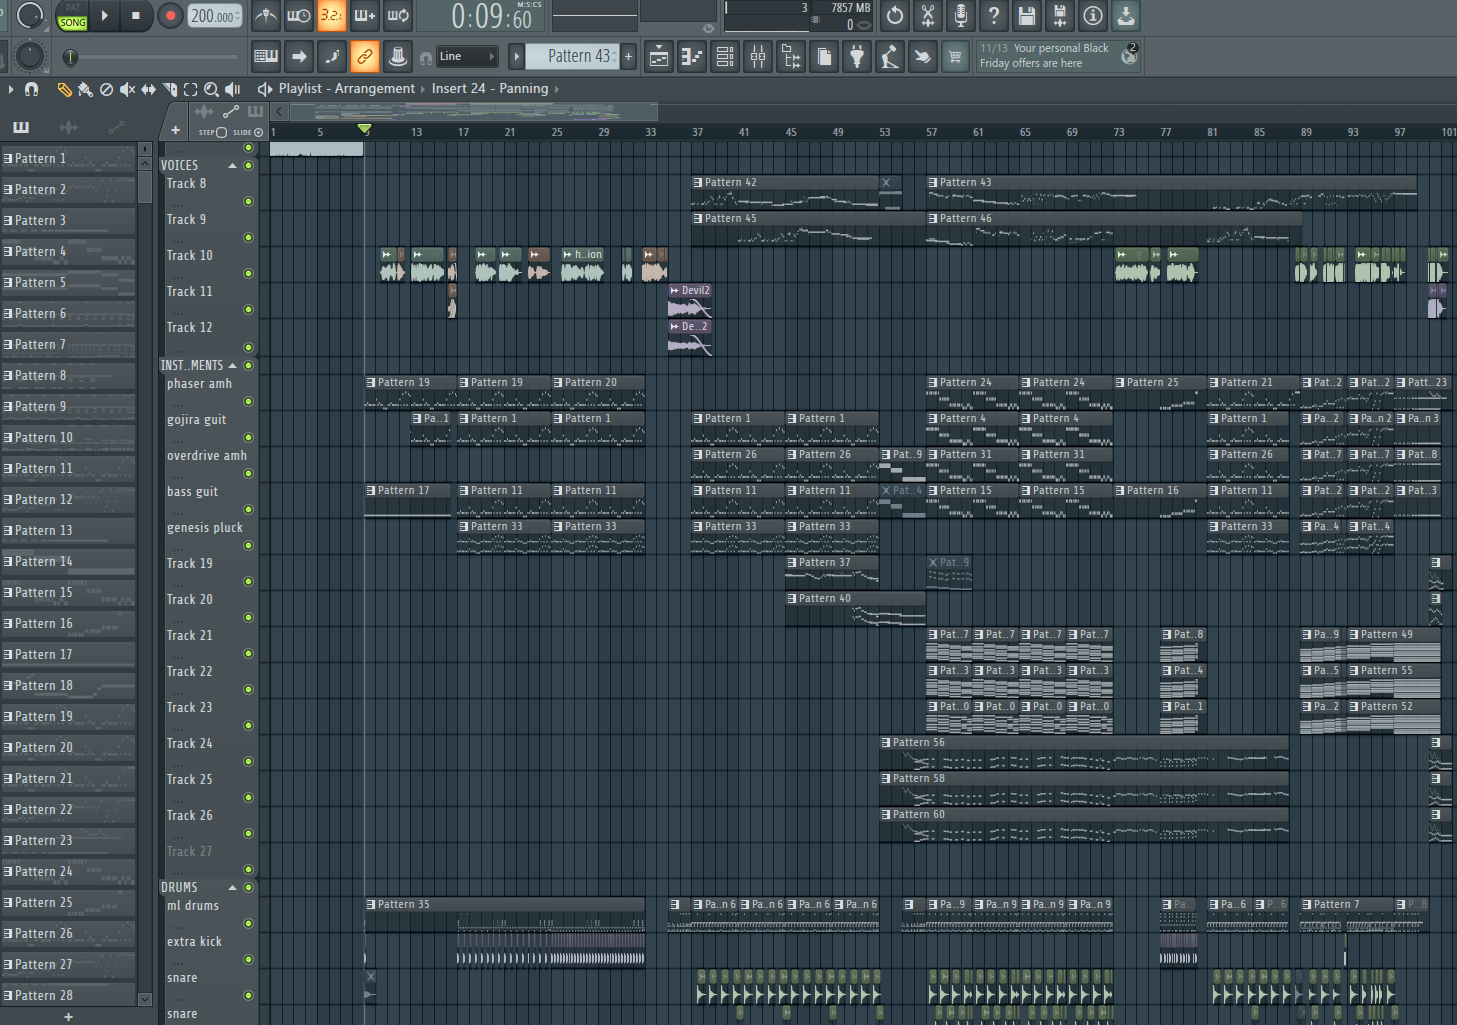This screenshot has height=1025, width=1457.
Task: Open the Piano roll view
Action: pos(692,57)
